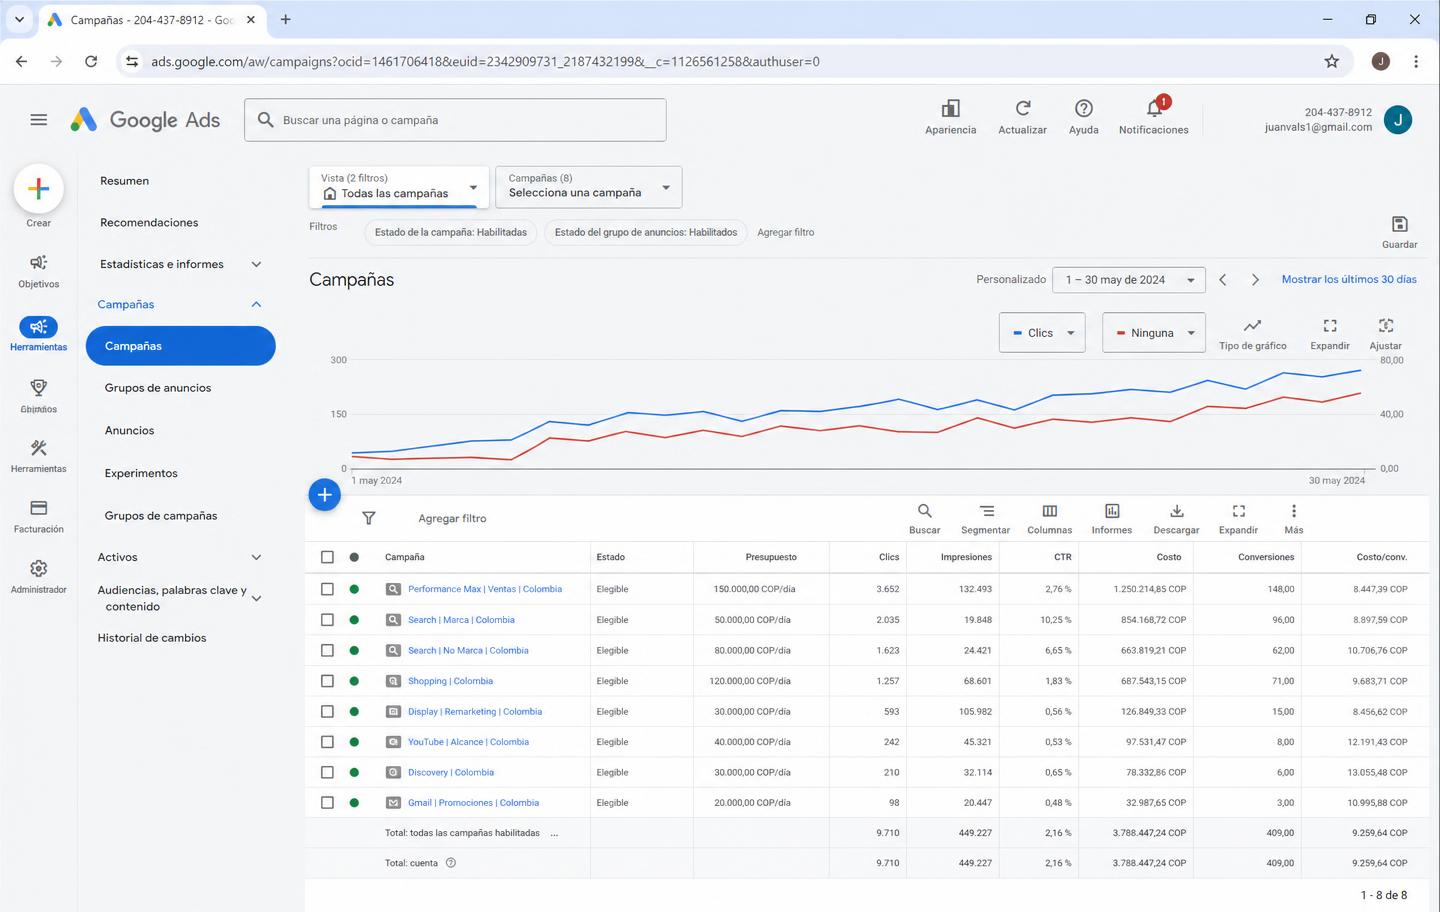Open Experimentos page
The image size is (1440, 912).
pos(141,473)
